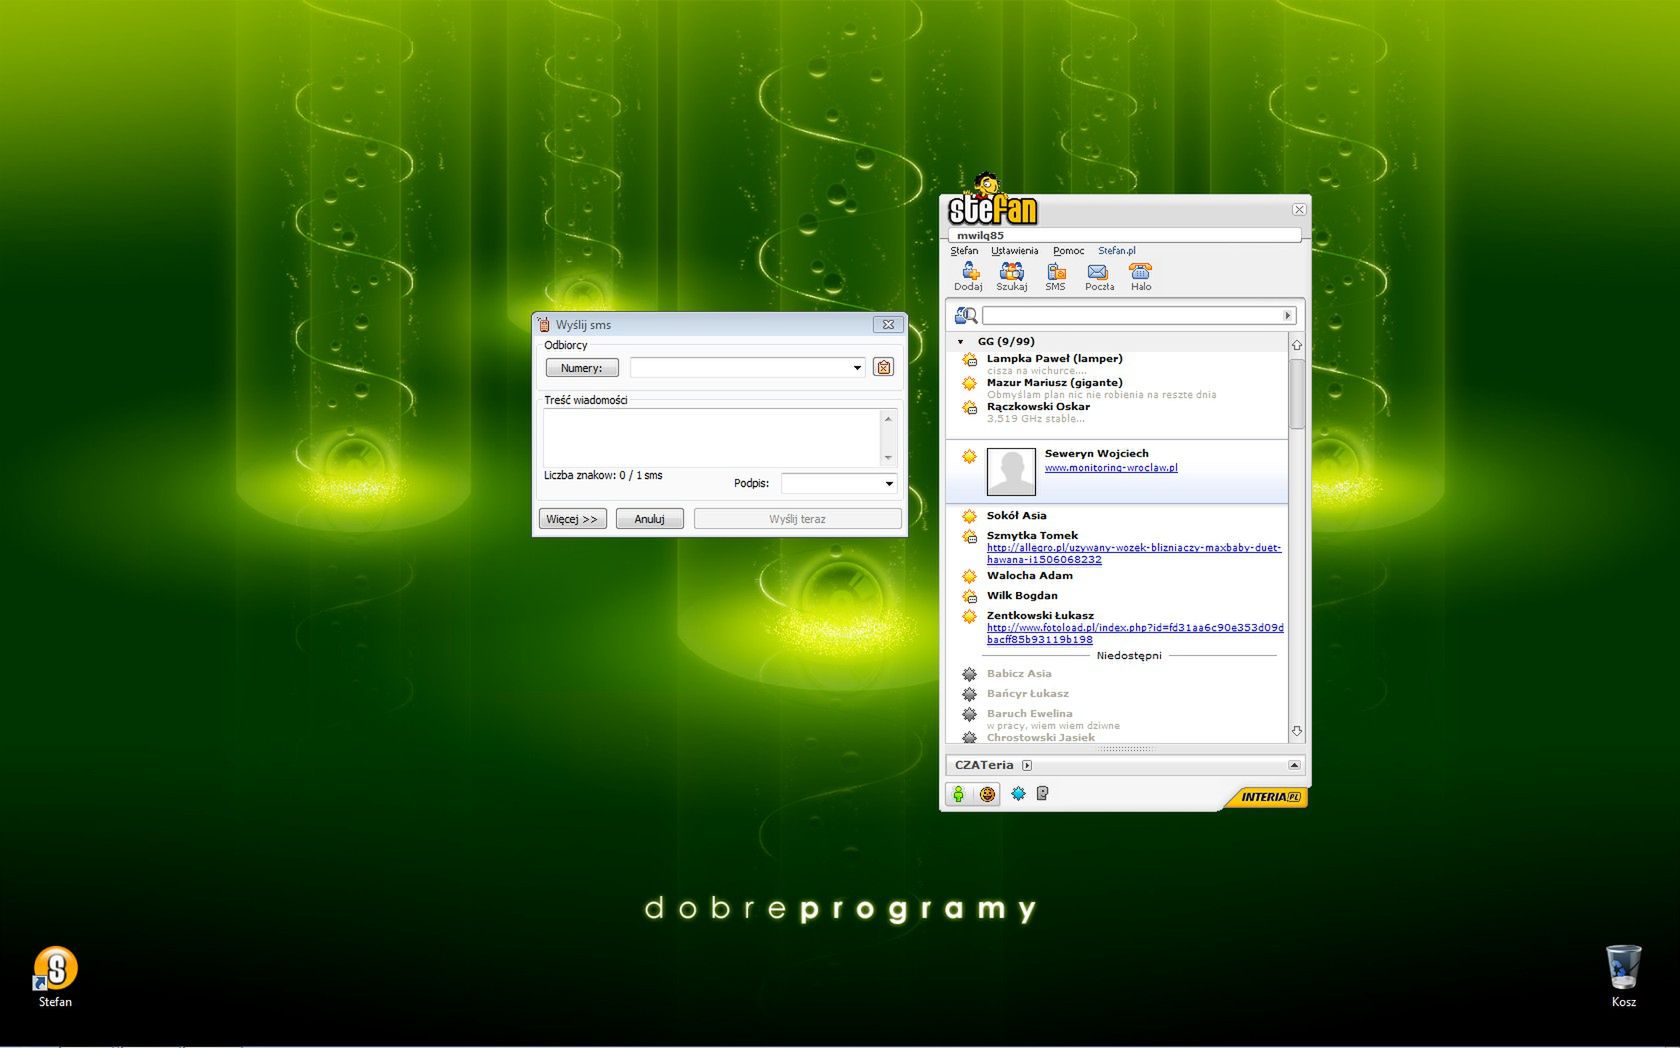Click the green person status icon
The image size is (1680, 1048).
958,794
